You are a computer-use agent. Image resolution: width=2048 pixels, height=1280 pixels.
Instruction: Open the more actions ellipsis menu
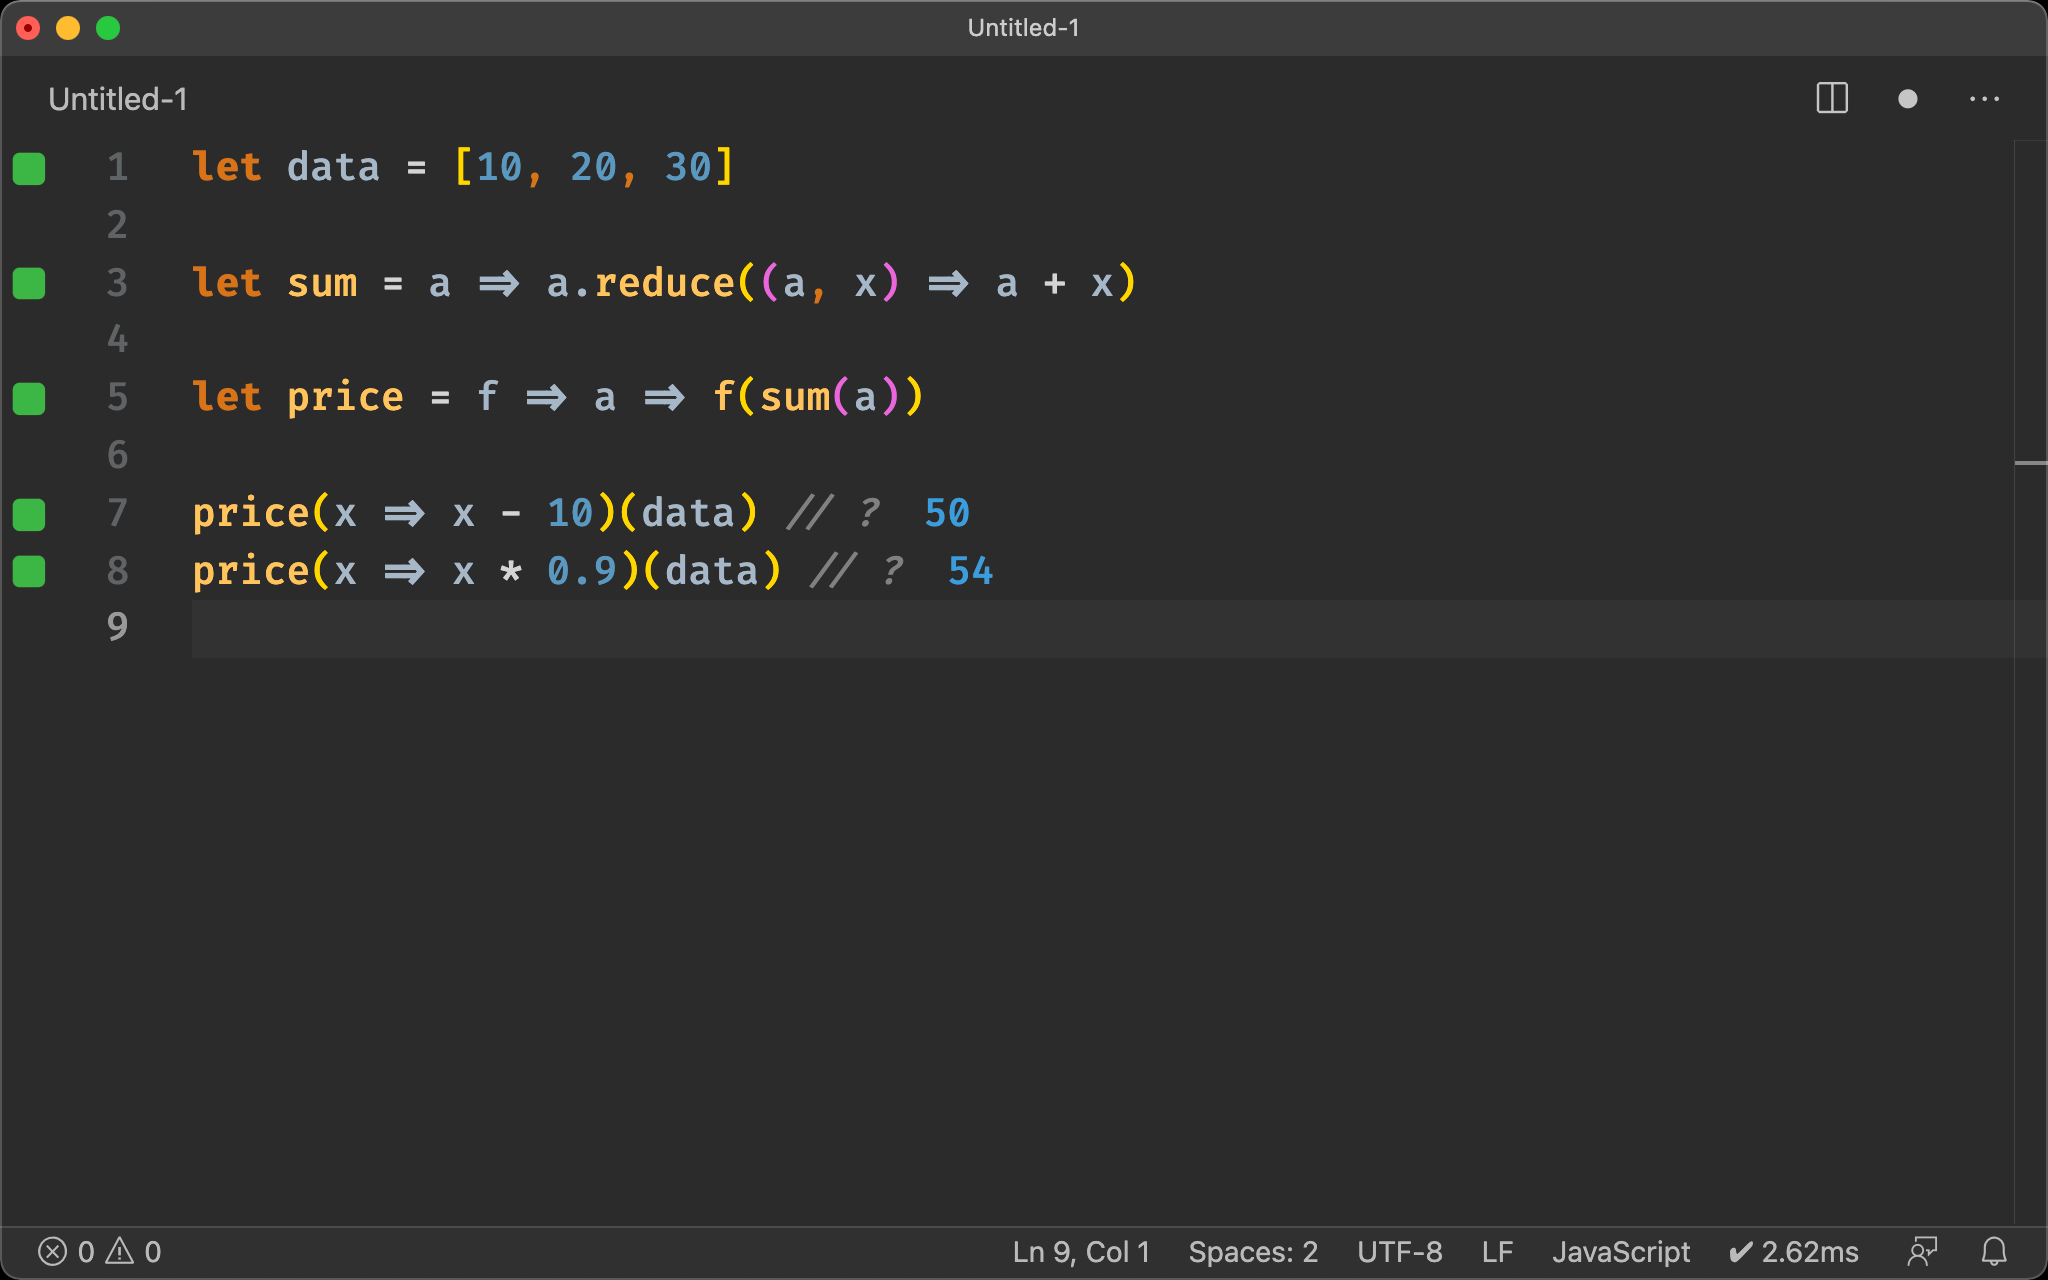[x=1984, y=99]
